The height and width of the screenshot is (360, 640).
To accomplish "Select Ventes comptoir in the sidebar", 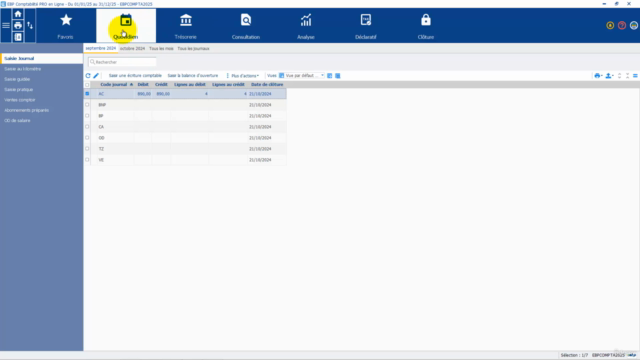I will pyautogui.click(x=20, y=100).
